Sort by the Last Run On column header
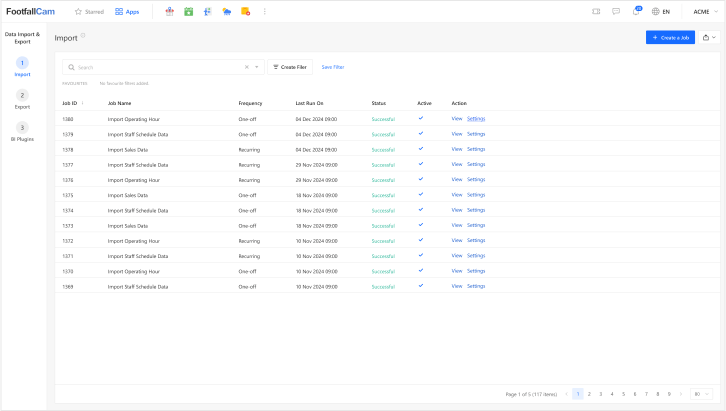 coord(309,103)
